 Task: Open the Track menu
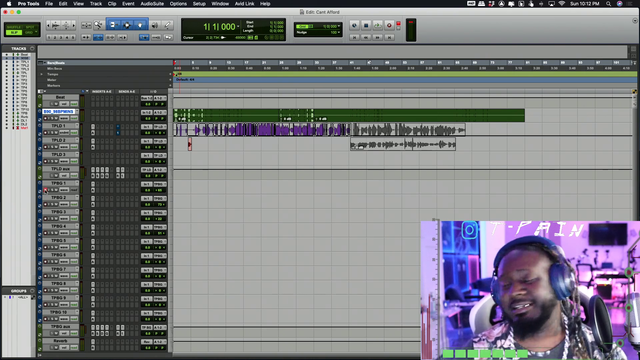(96, 4)
